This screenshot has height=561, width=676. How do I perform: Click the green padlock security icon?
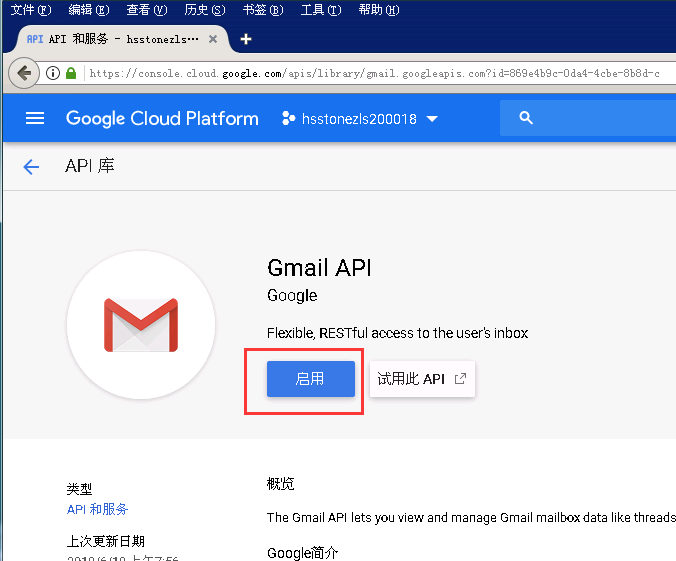click(71, 73)
